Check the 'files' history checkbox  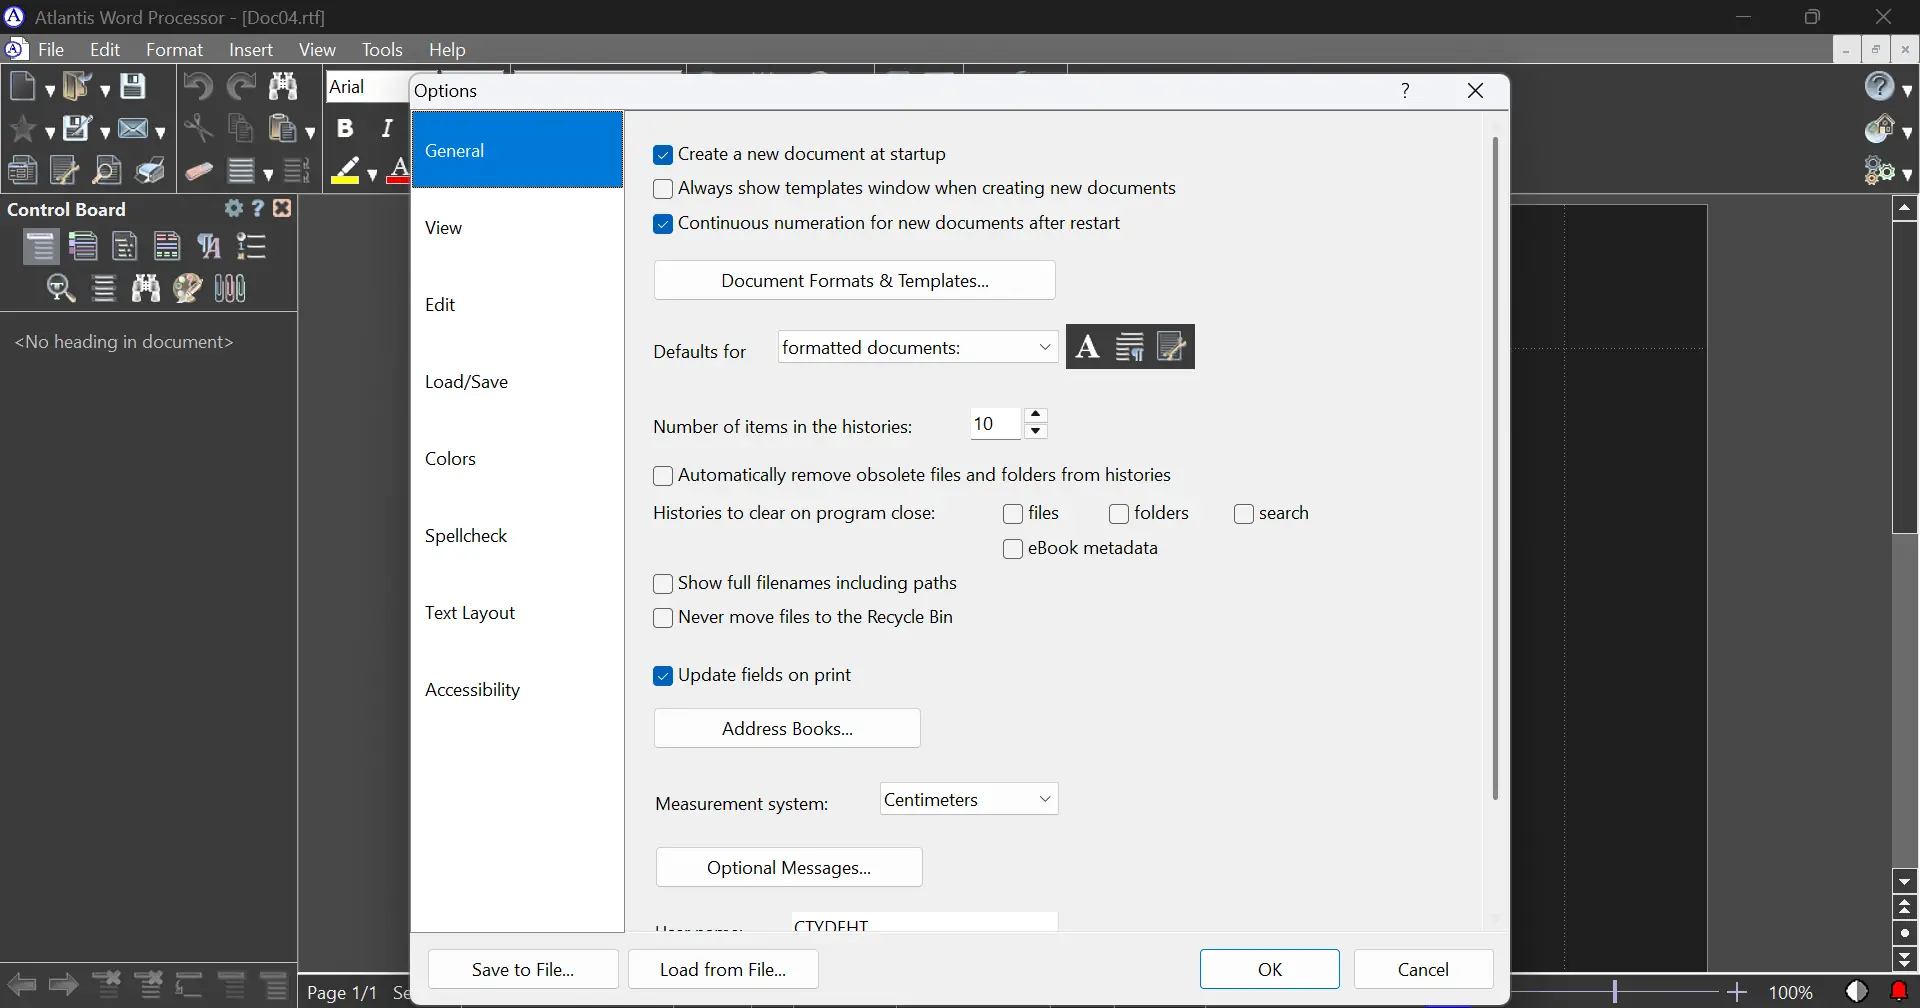tap(1013, 514)
